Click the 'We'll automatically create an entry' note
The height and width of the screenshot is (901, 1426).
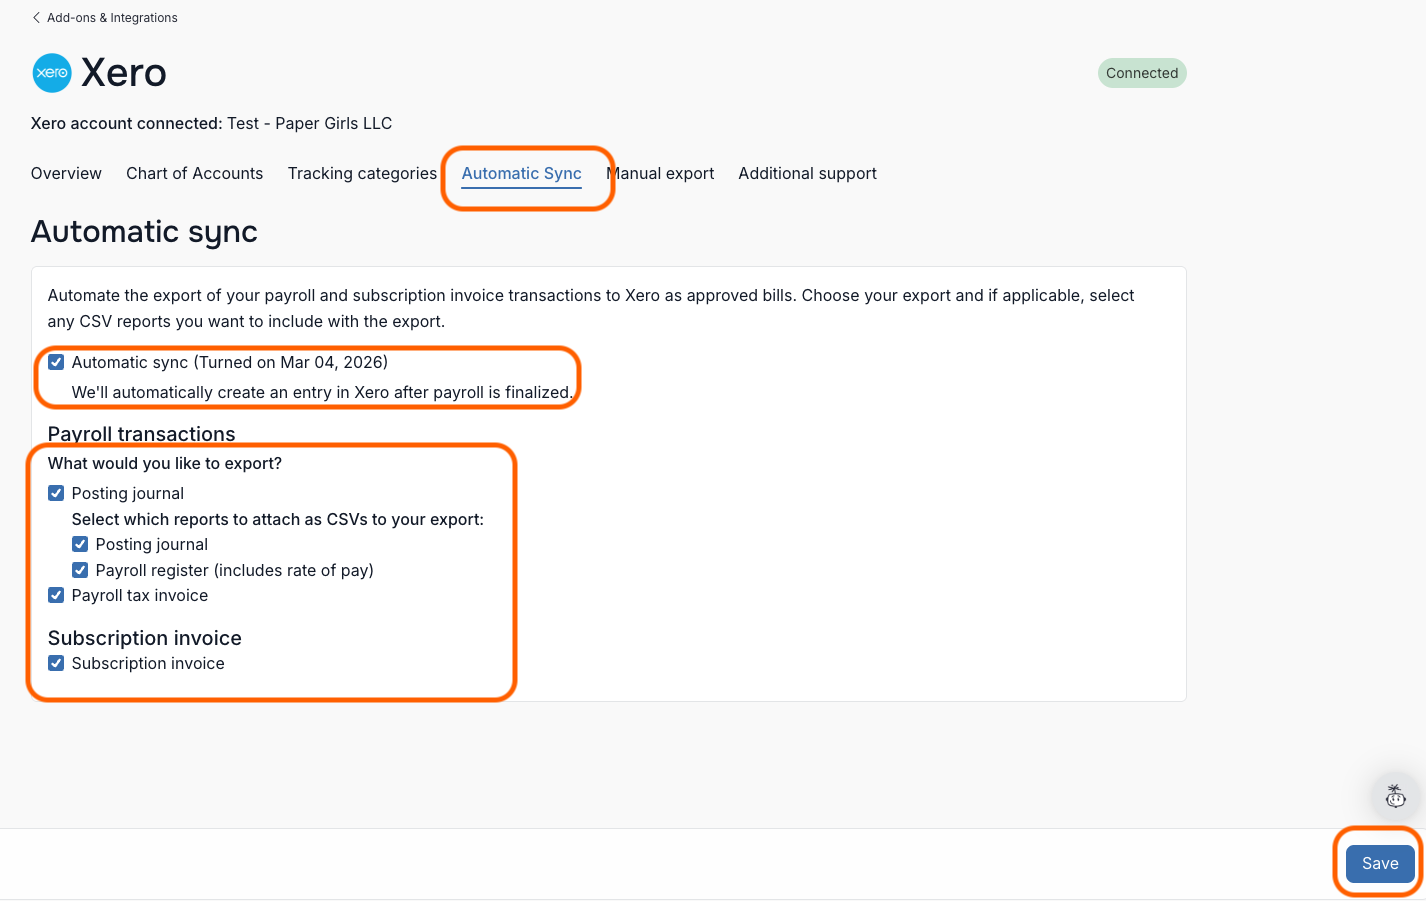(322, 393)
